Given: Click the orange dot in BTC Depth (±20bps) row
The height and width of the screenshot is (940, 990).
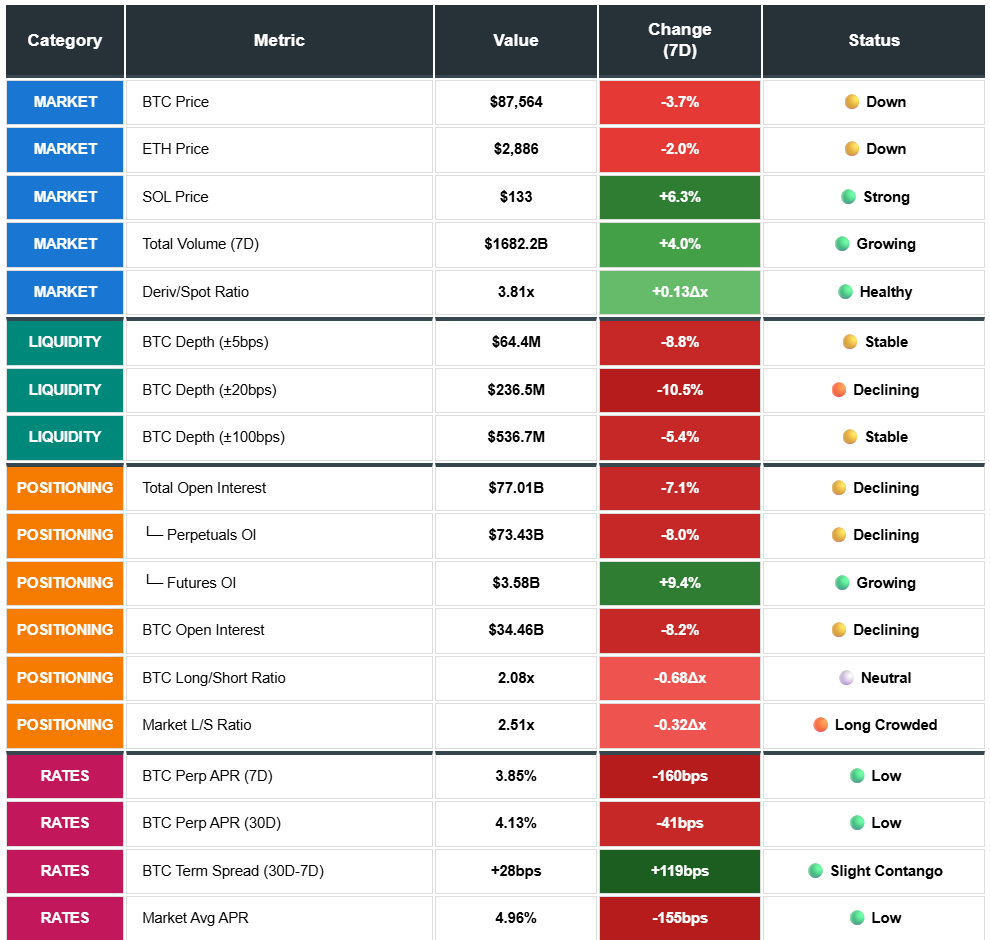Looking at the screenshot, I should pos(839,390).
